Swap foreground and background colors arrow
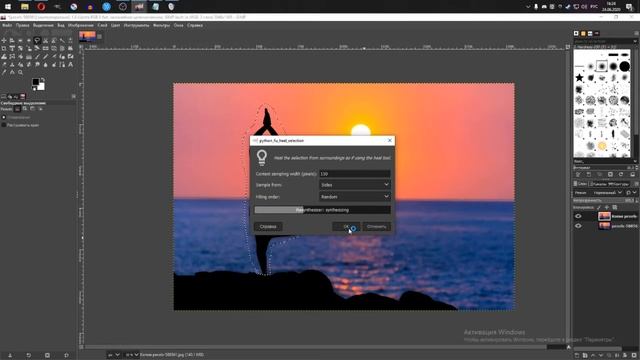 click(x=43, y=80)
